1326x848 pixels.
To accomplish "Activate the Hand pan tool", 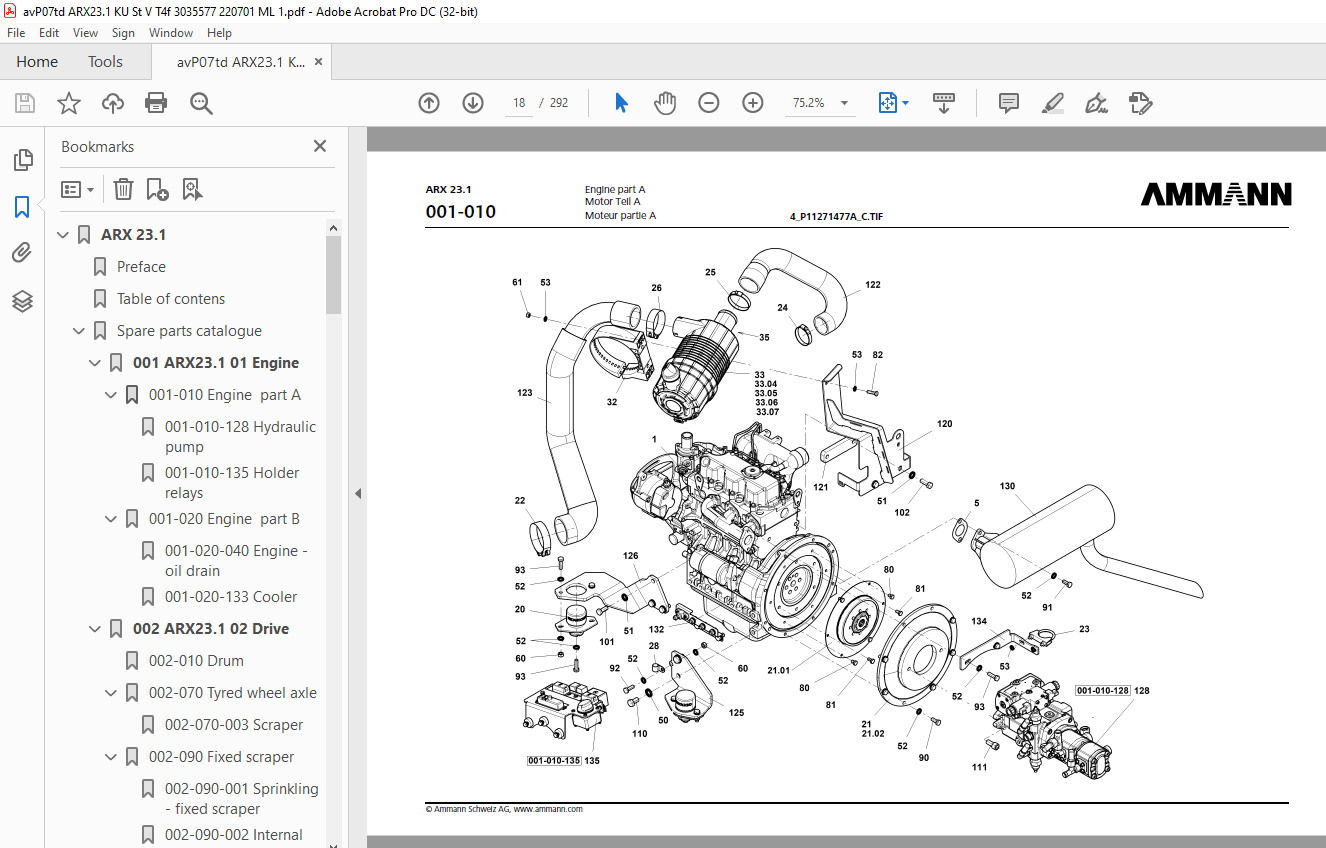I will tap(665, 103).
